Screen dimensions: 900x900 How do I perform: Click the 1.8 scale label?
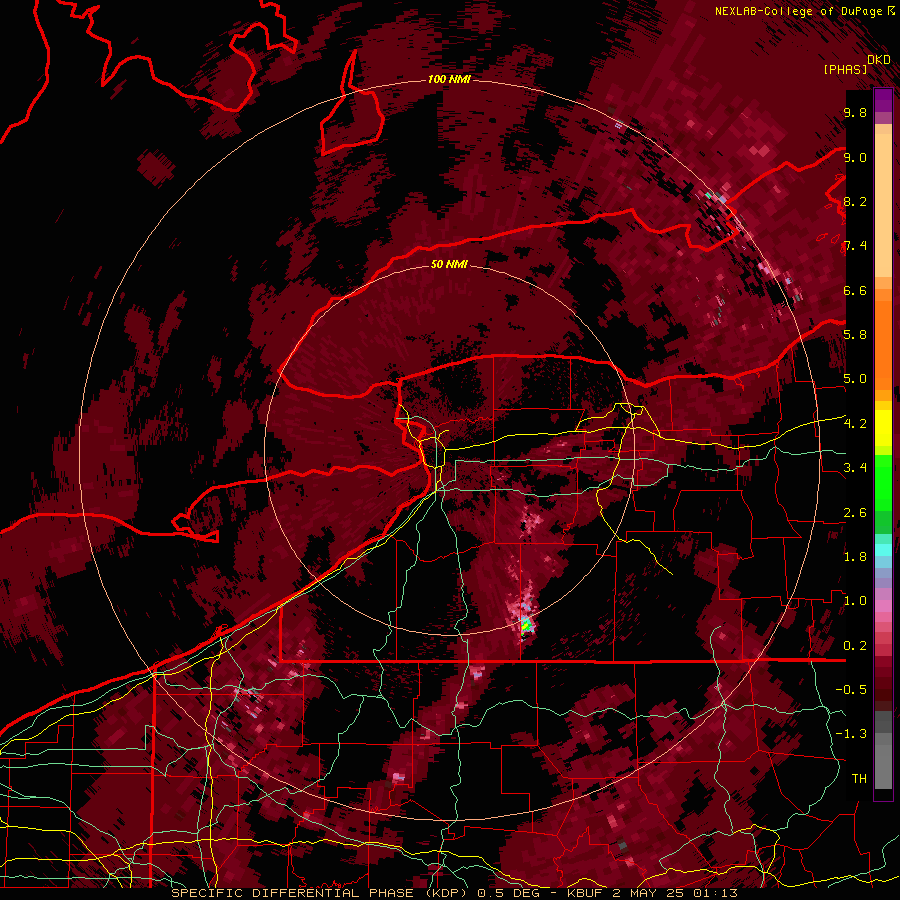click(855, 557)
